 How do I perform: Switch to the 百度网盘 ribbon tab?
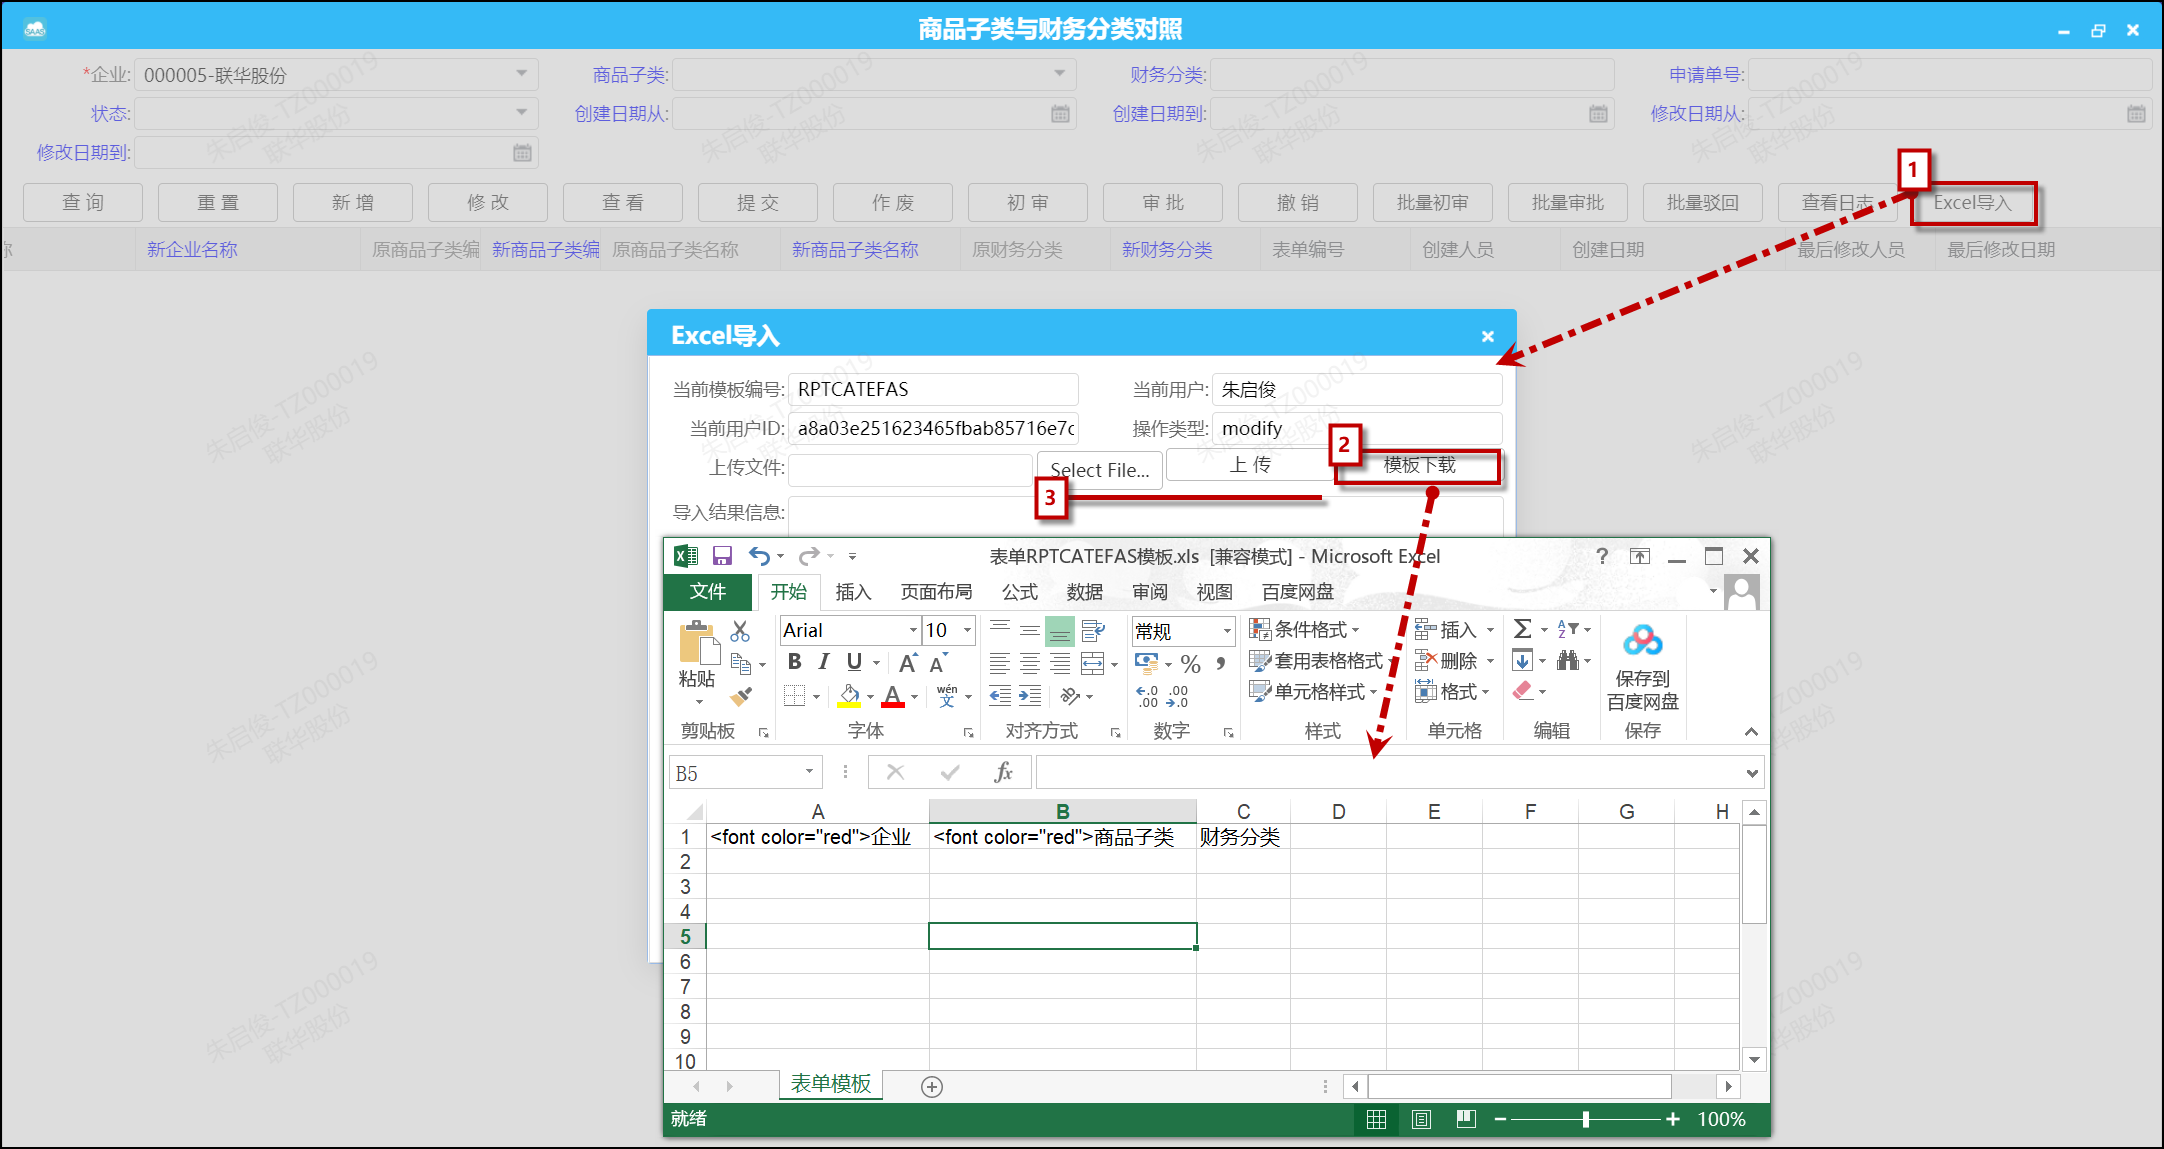click(1298, 592)
